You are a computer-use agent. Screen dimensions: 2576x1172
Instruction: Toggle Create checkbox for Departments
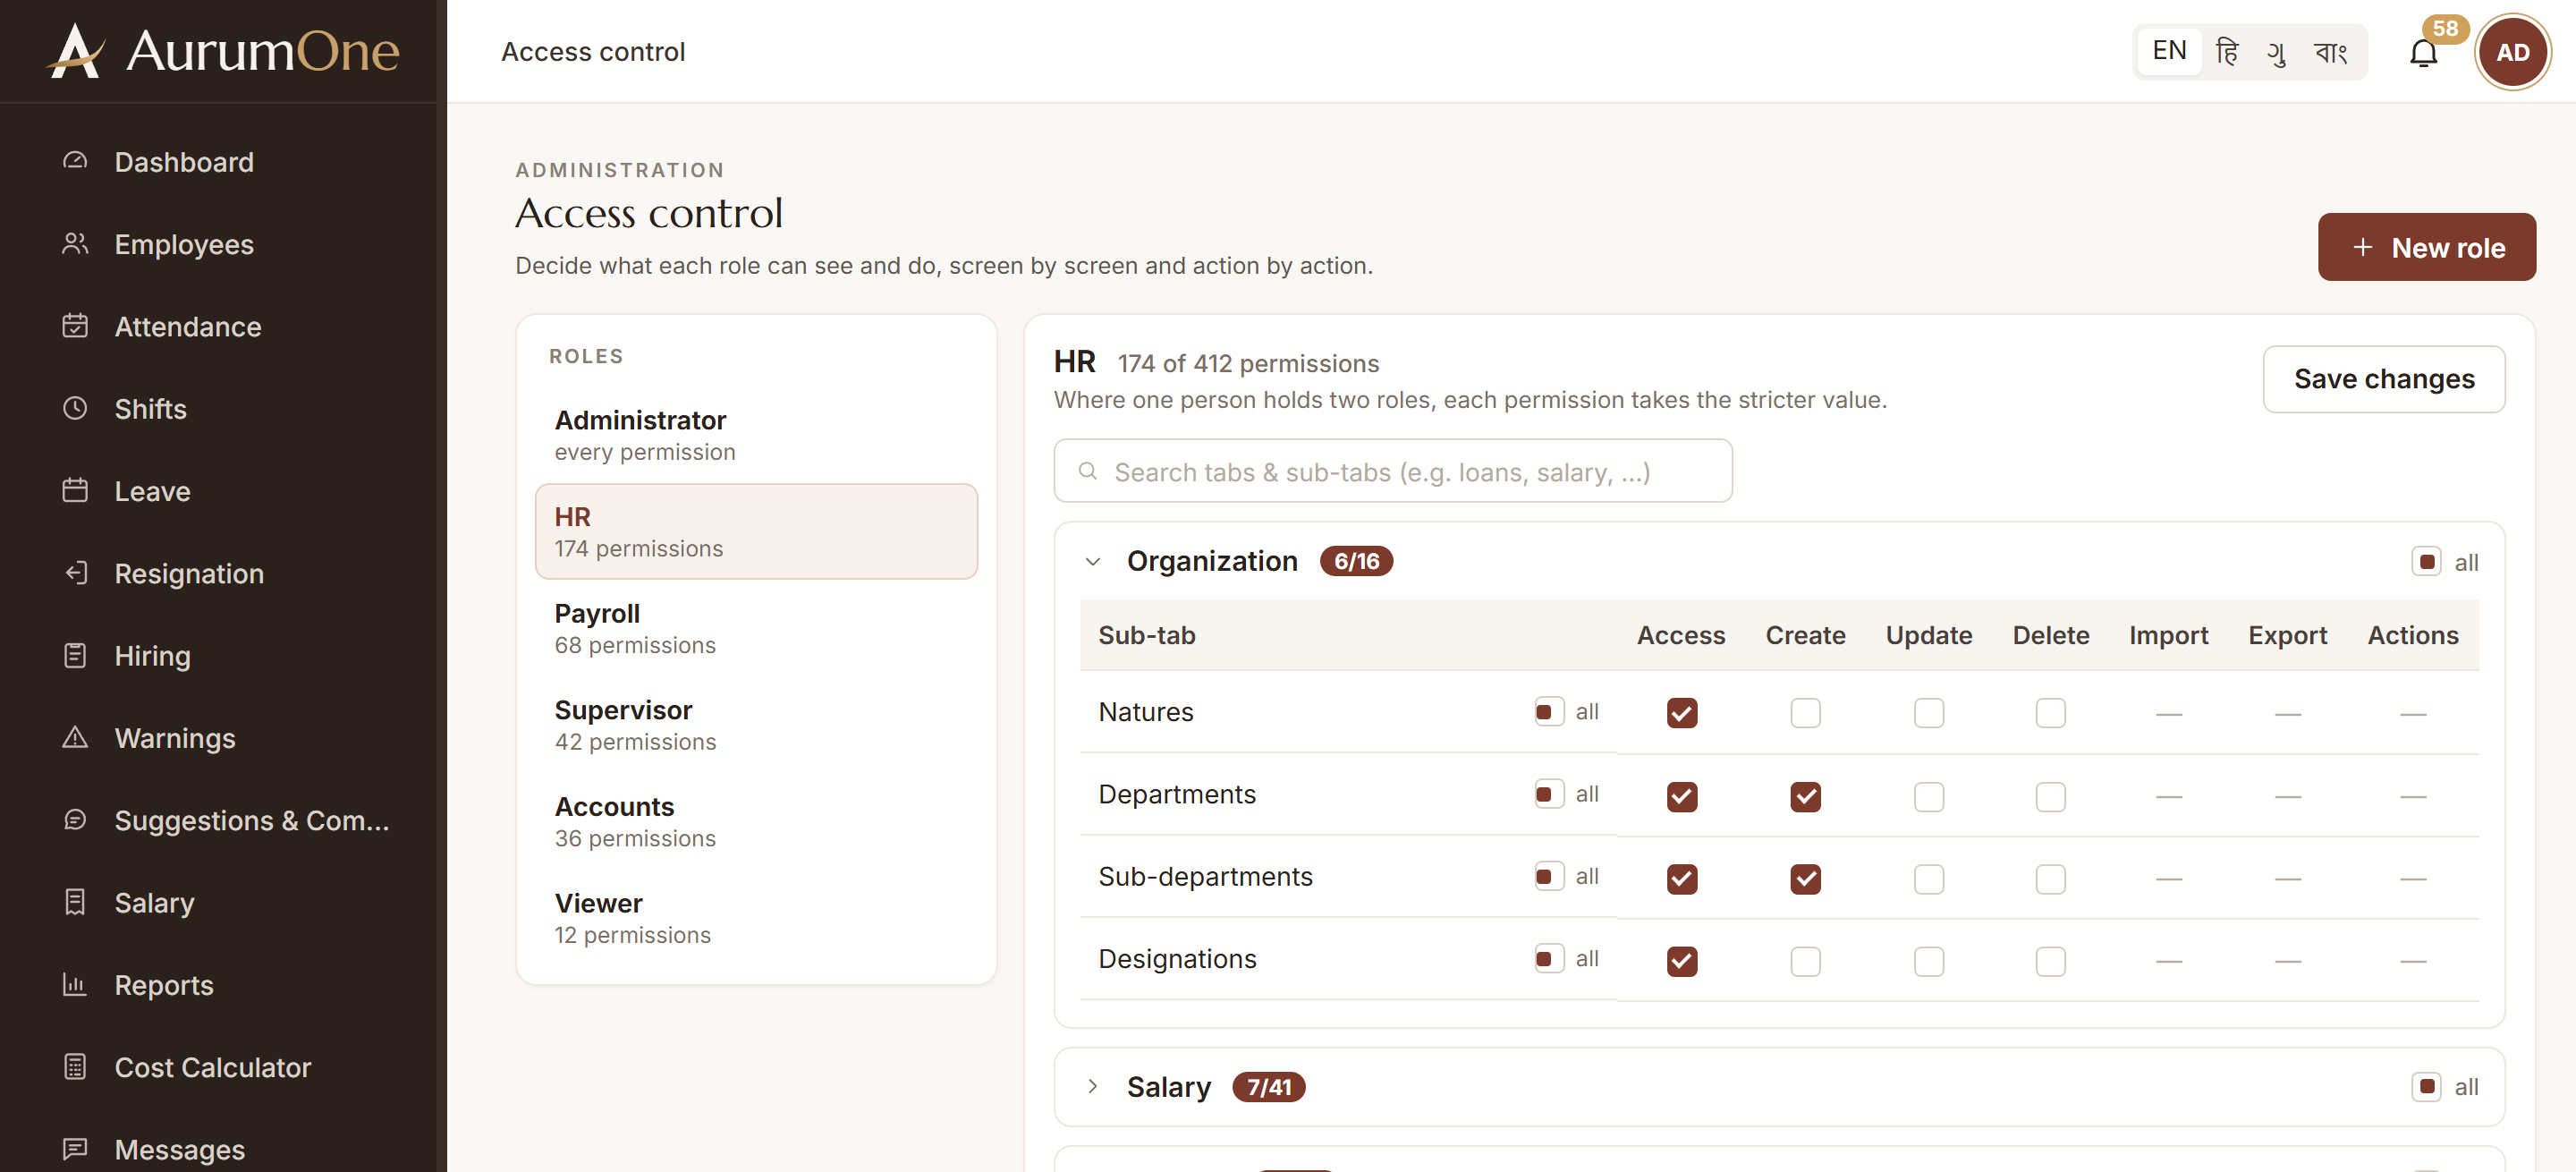pyautogui.click(x=1805, y=796)
